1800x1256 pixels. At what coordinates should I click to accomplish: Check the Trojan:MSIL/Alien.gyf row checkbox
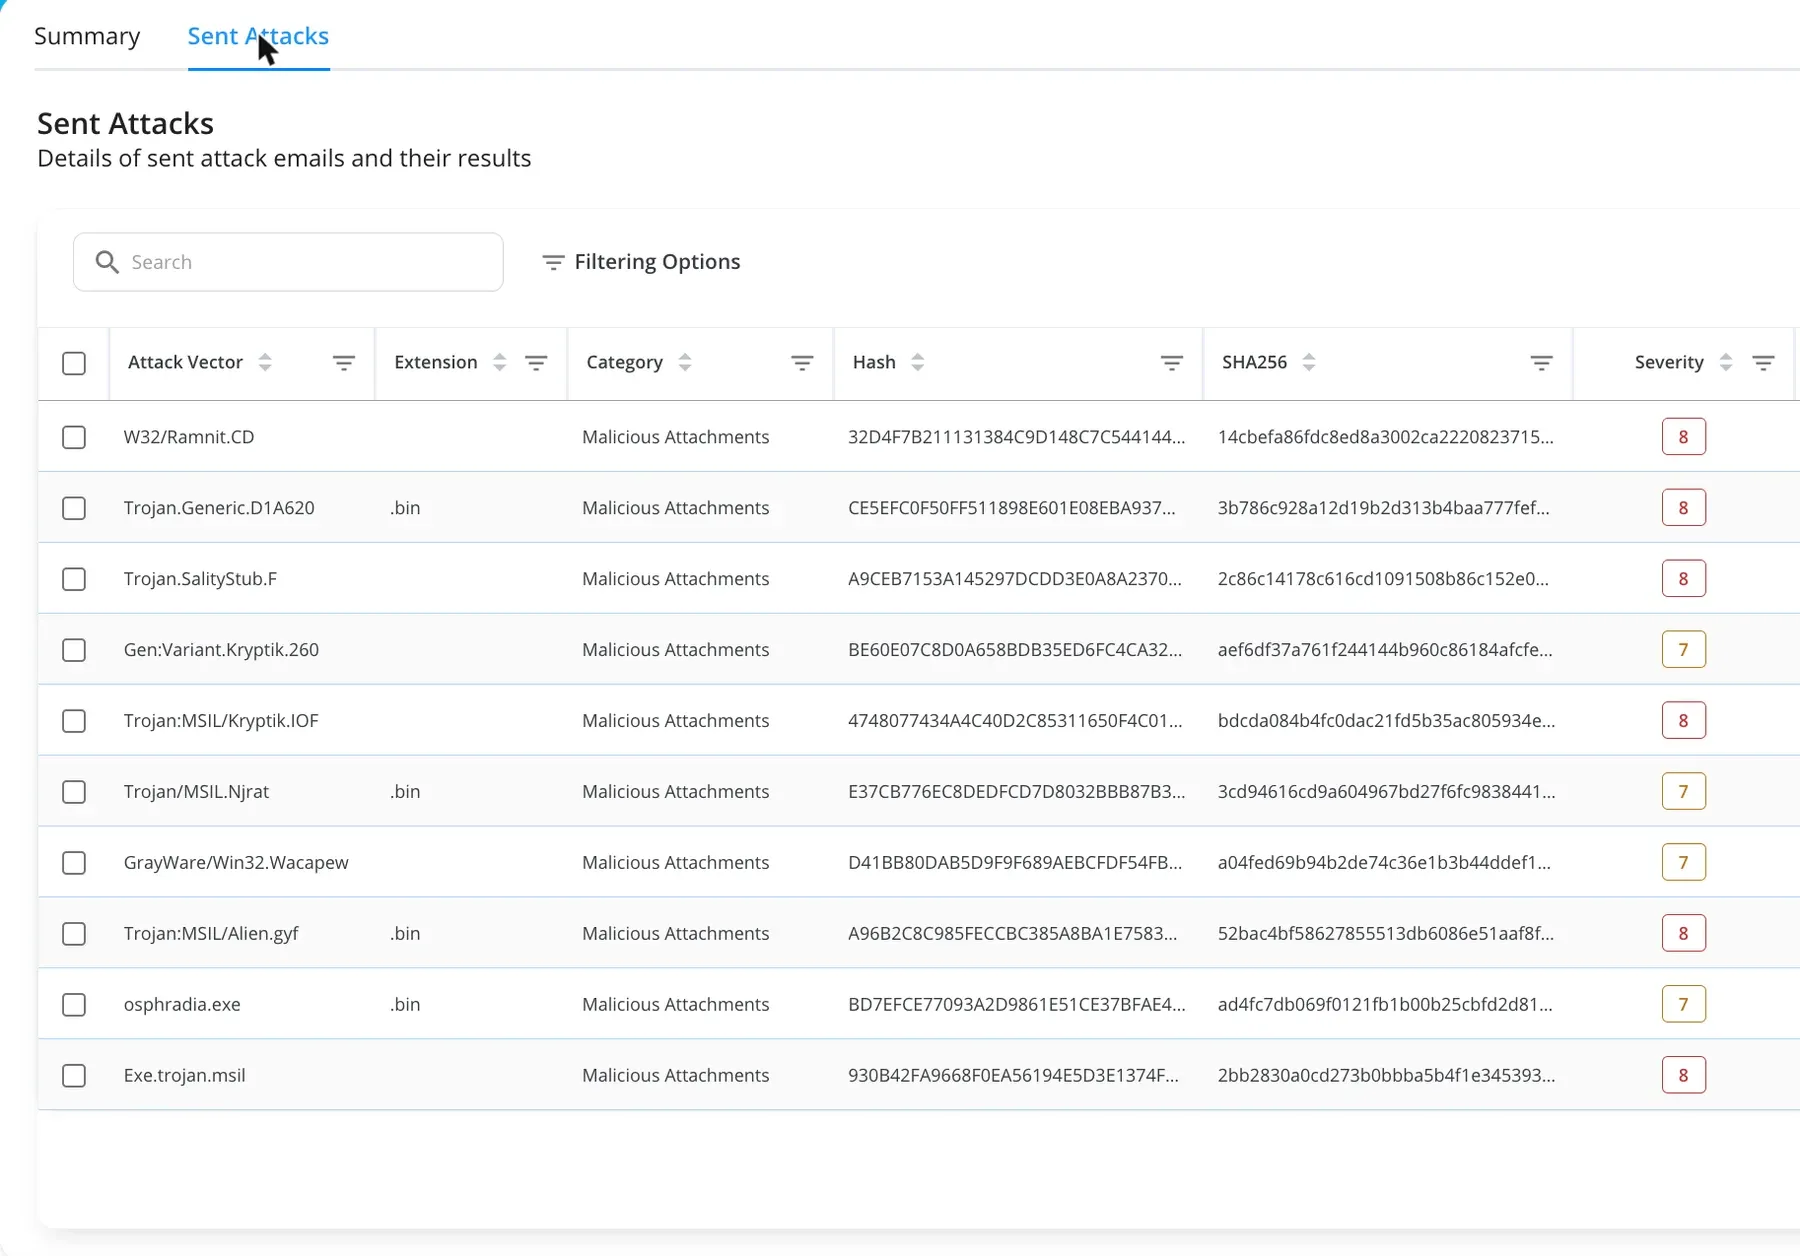[74, 934]
